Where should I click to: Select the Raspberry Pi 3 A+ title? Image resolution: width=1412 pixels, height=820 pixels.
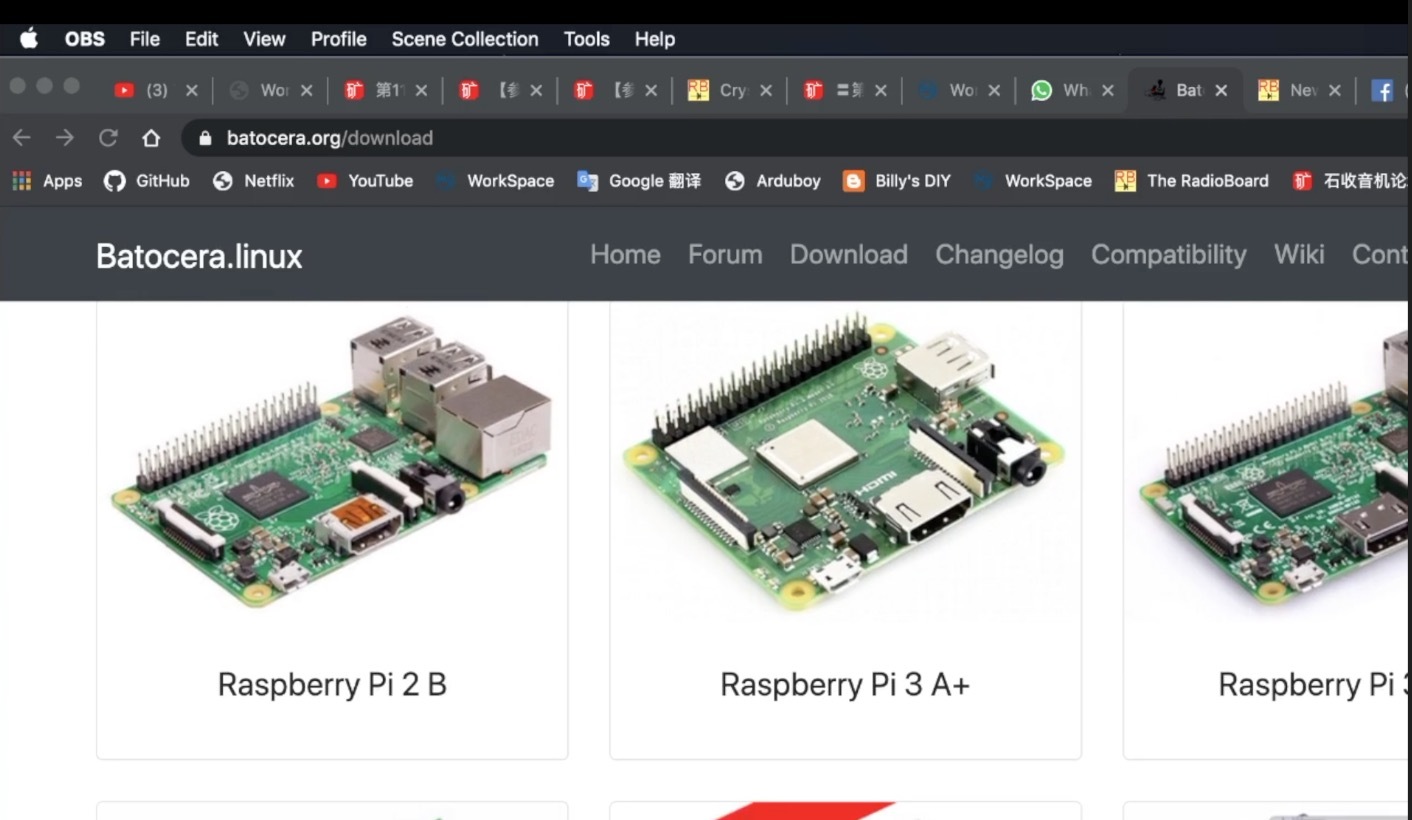845,685
